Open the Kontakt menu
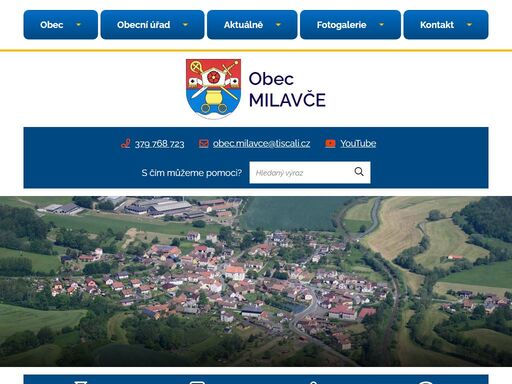Viewport: 512px width, 384px height. coord(446,25)
